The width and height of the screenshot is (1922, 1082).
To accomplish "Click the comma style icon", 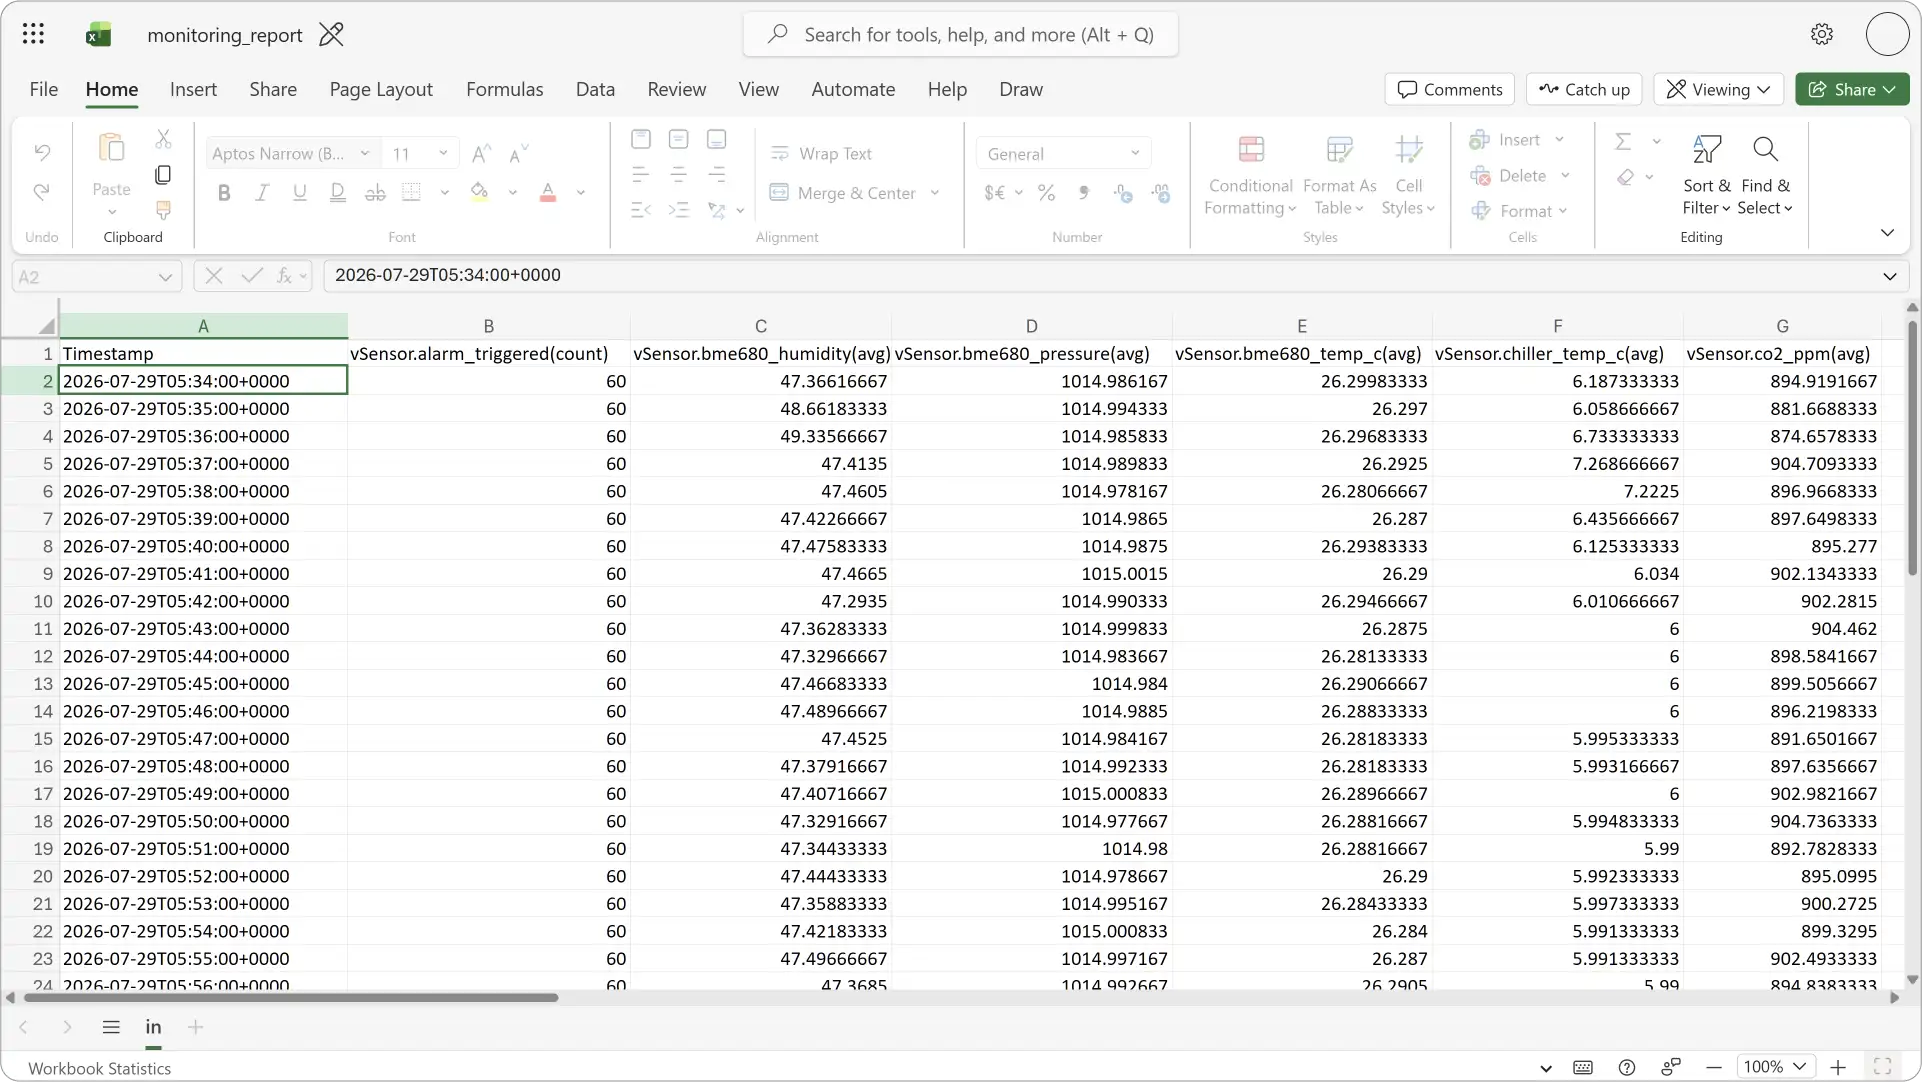I will (x=1084, y=193).
